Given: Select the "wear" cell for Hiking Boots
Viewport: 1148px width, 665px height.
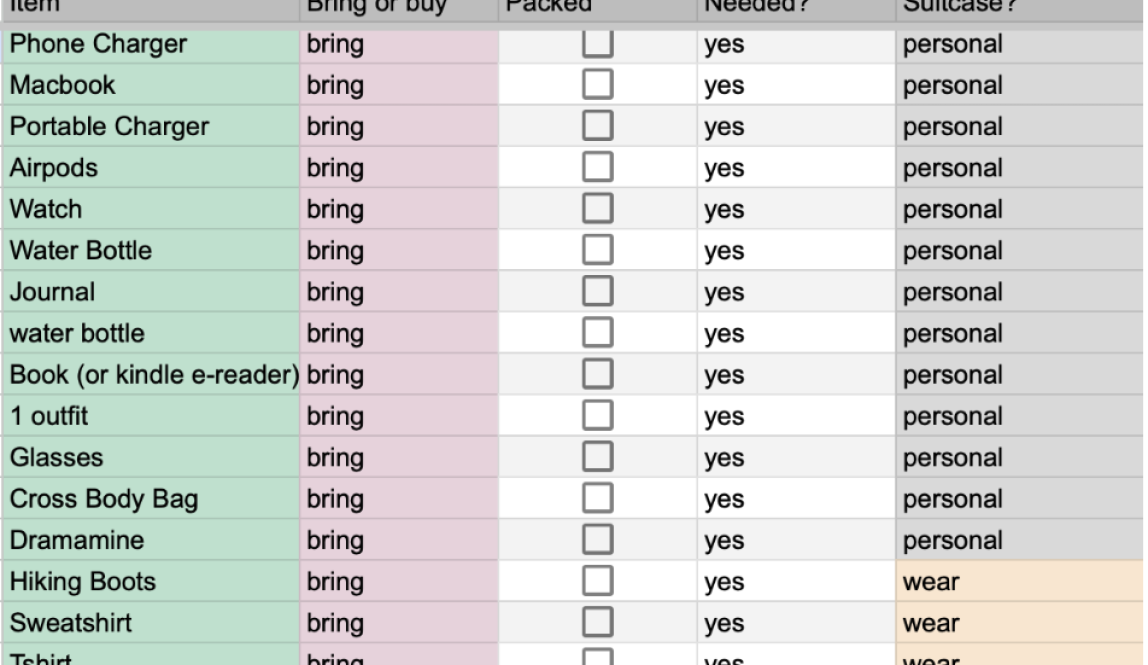Looking at the screenshot, I should pos(1020,582).
